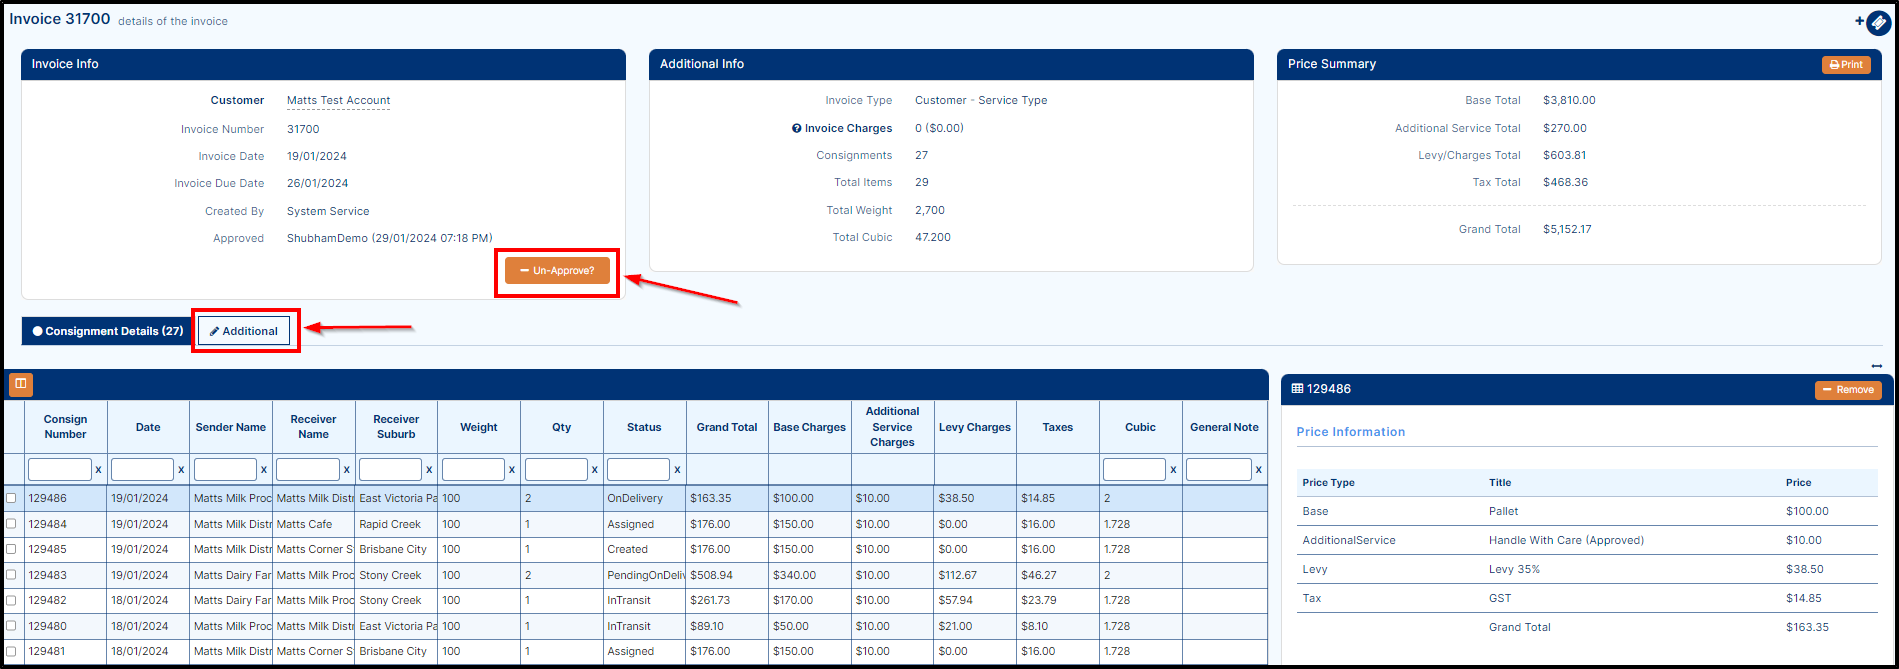The height and width of the screenshot is (669, 1899).
Task: Select the checkbox for consignment 129484 row
Action: pos(11,524)
